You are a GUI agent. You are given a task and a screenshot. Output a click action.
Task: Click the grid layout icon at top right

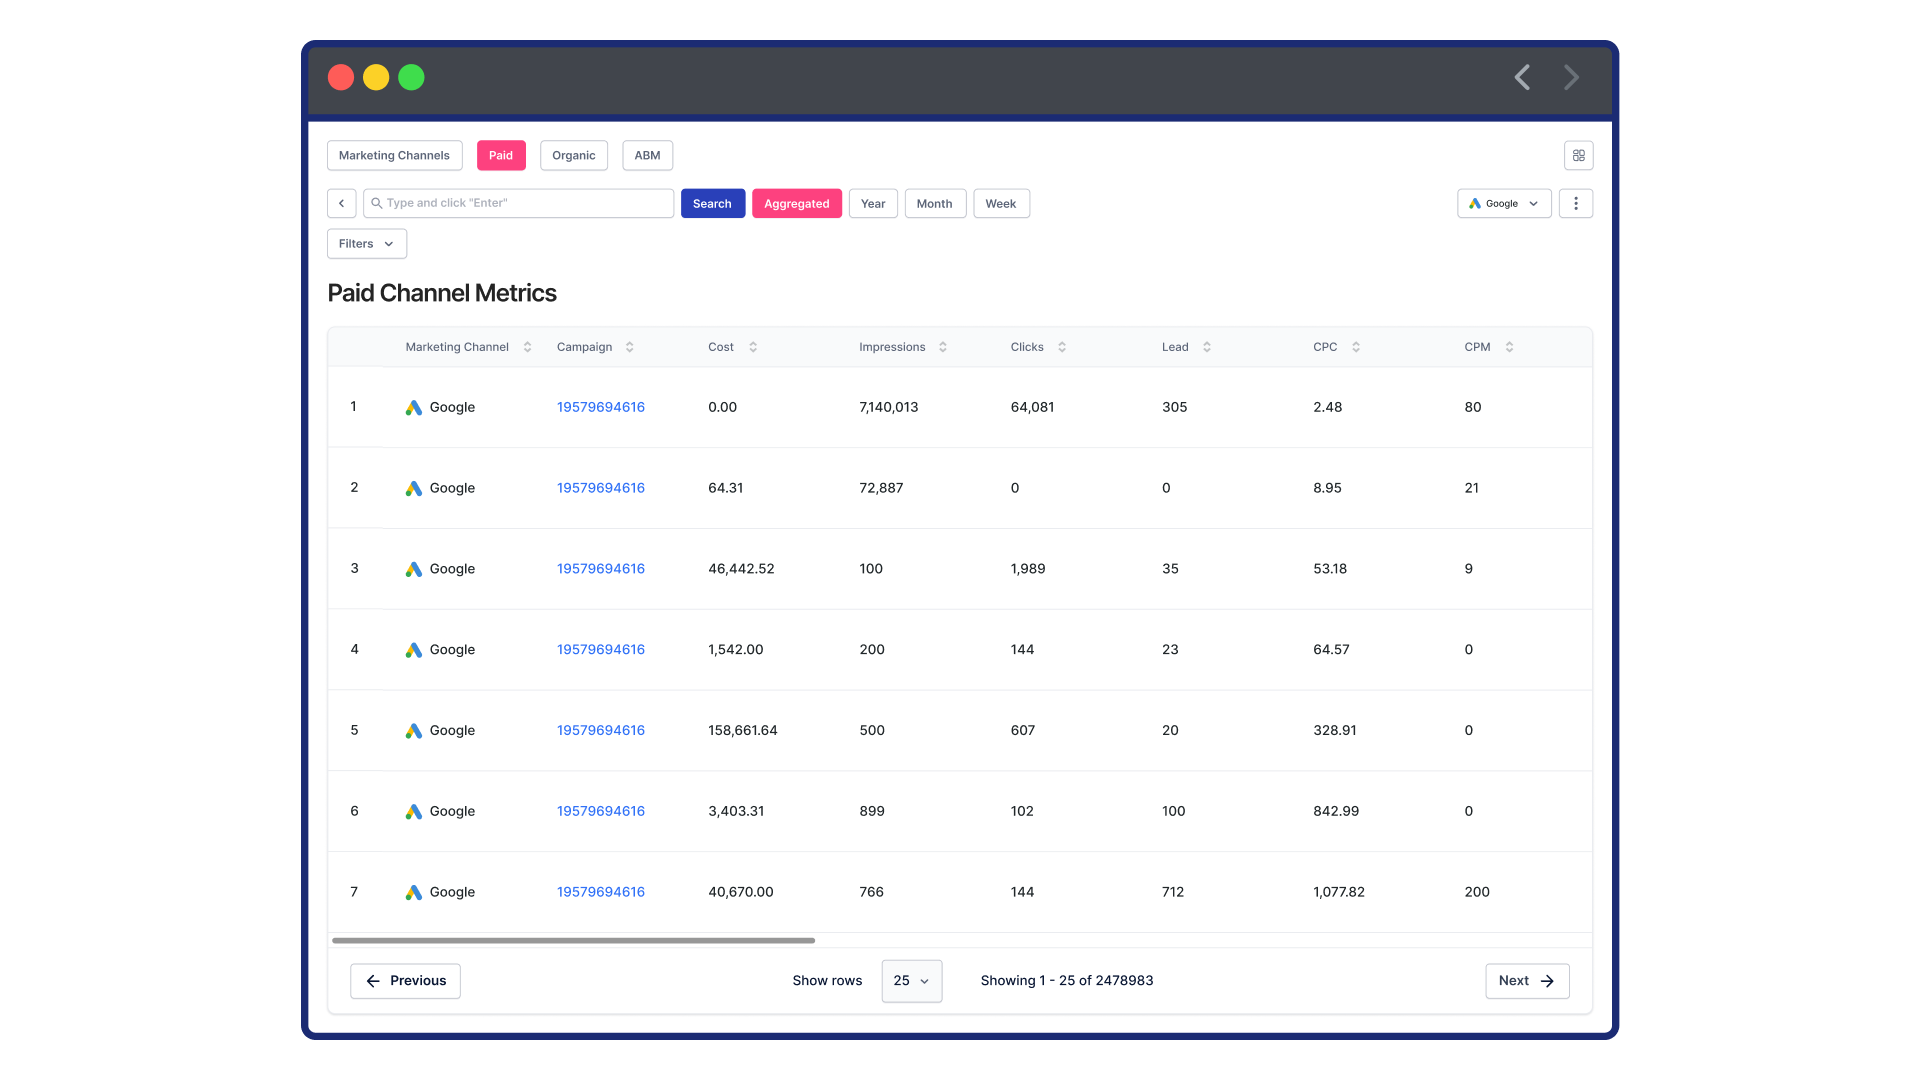pyautogui.click(x=1578, y=155)
